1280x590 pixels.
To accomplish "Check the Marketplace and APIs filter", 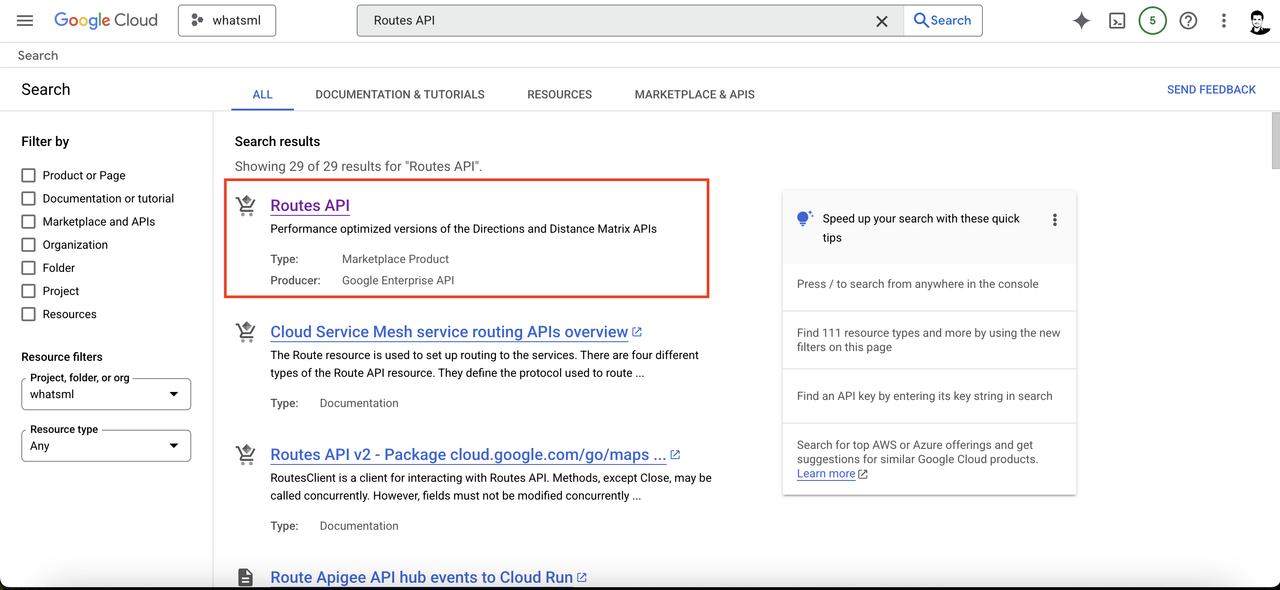I will coord(28,221).
